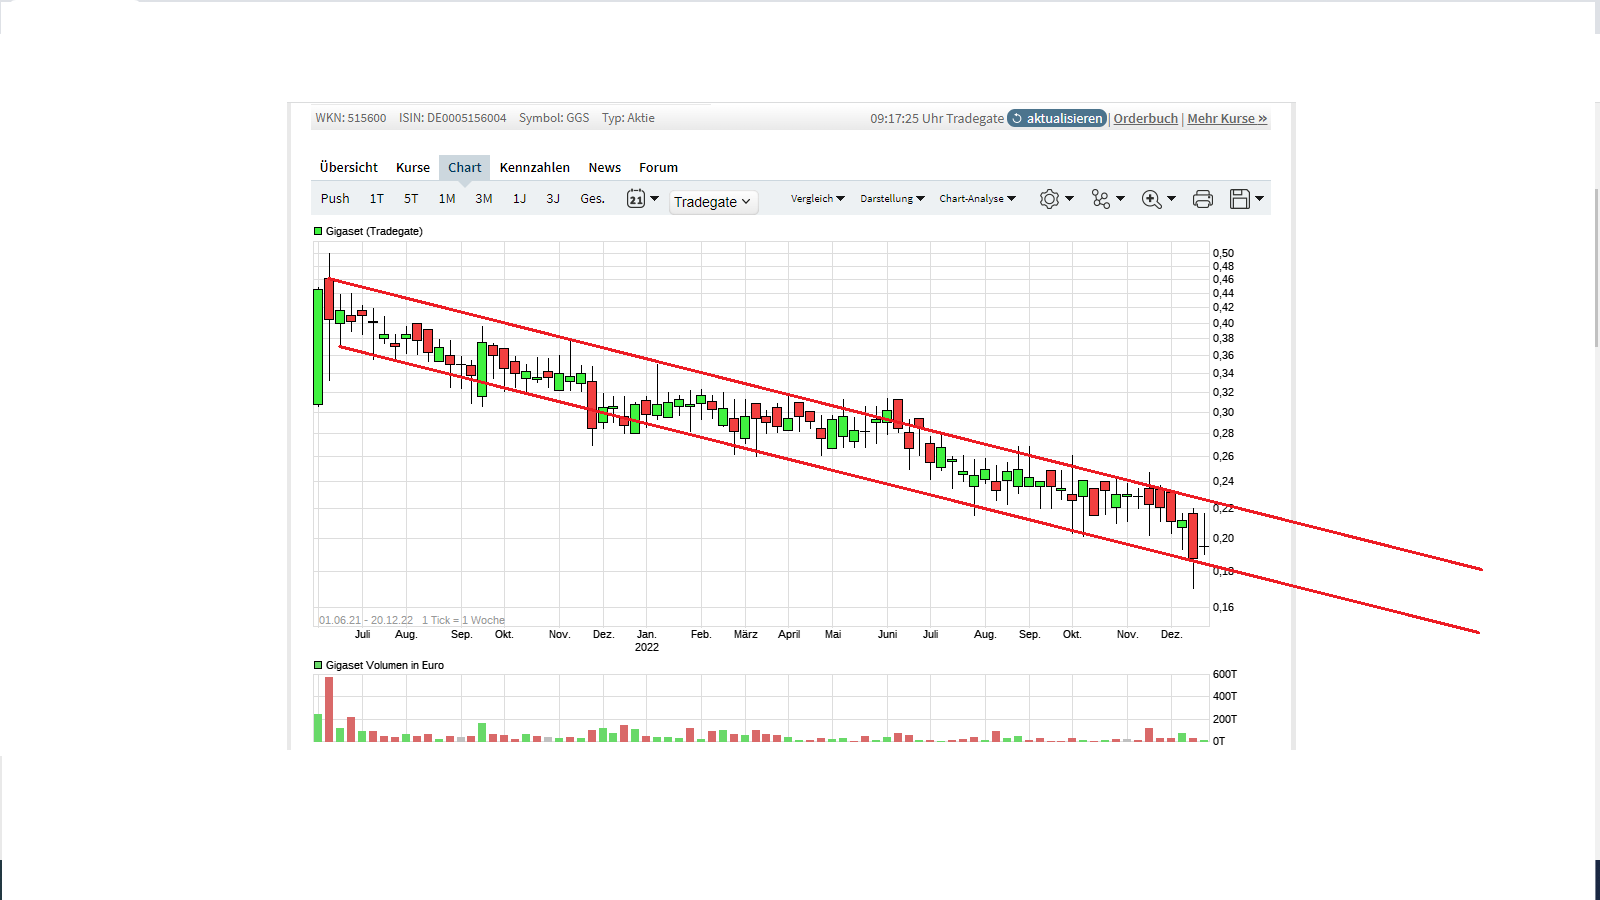Image resolution: width=1600 pixels, height=900 pixels.
Task: Set chart period to 5T
Action: [x=411, y=199]
